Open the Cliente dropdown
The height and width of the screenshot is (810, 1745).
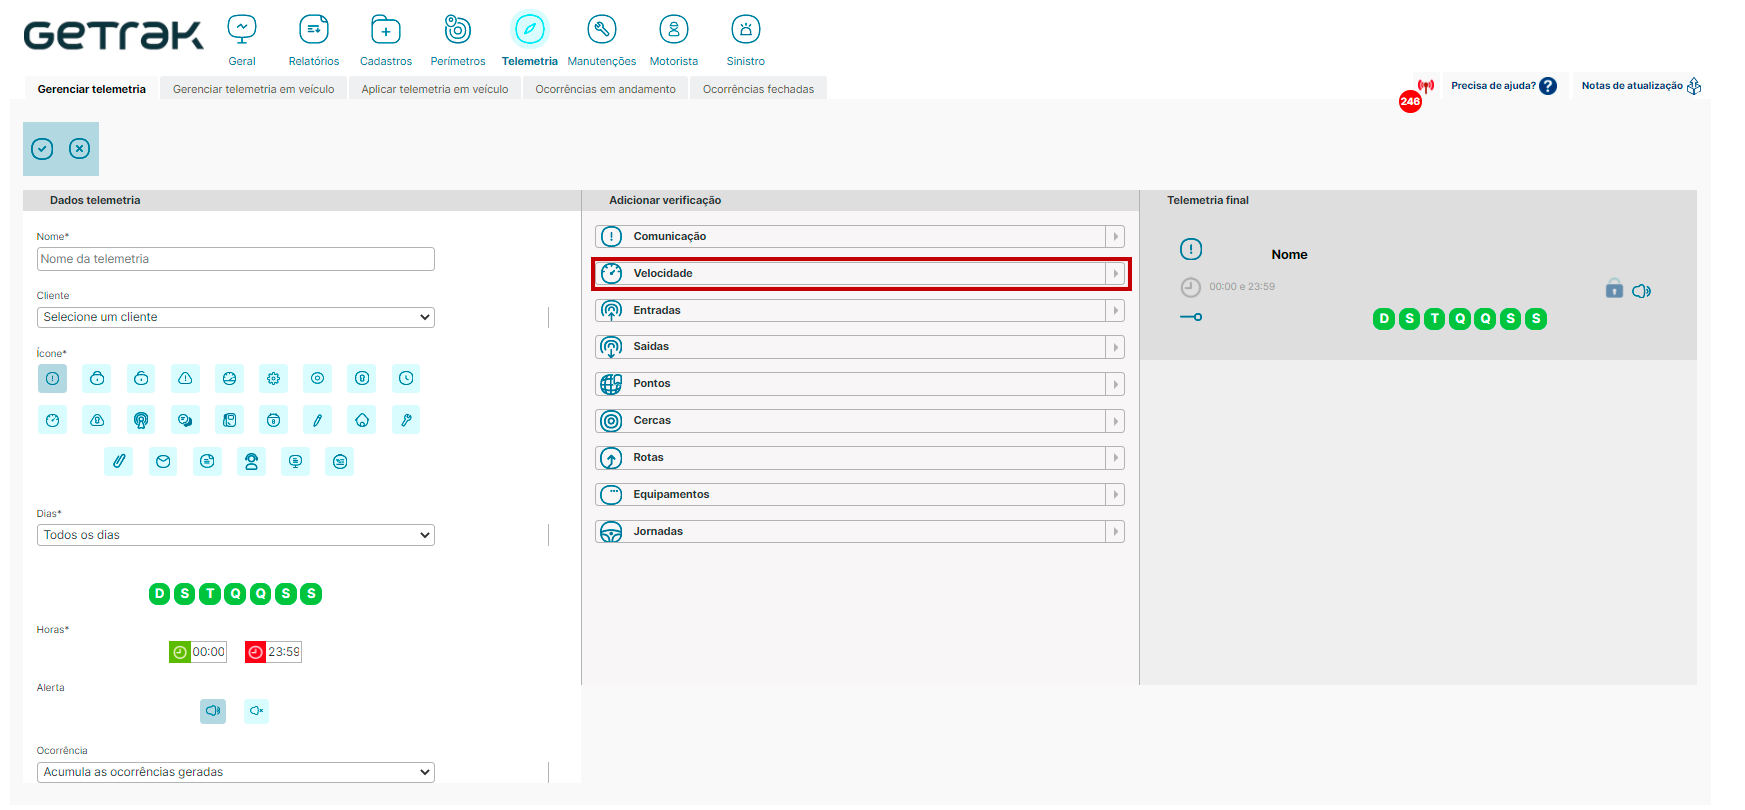(236, 317)
